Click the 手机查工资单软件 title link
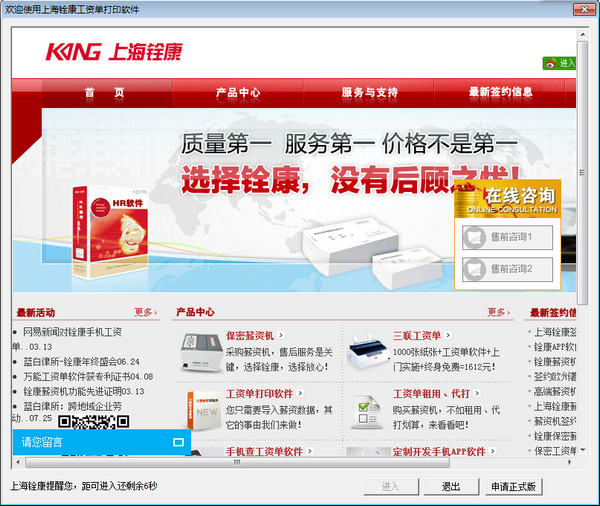600x506 pixels. coord(264,452)
